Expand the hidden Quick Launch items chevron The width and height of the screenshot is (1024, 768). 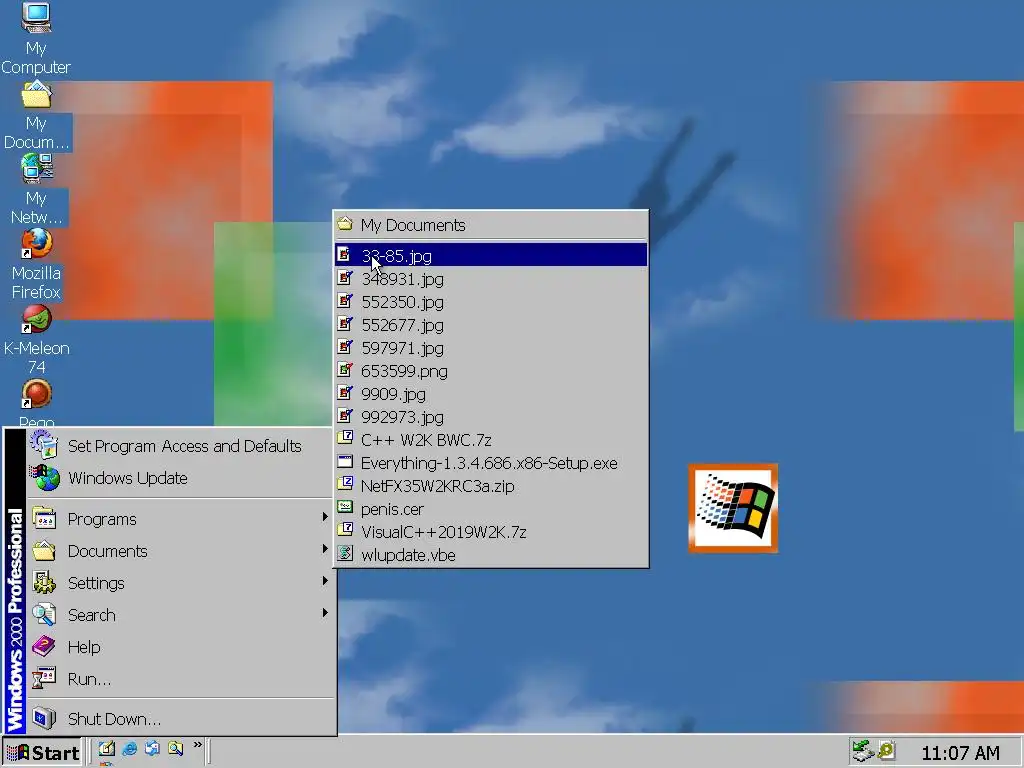coord(198,745)
